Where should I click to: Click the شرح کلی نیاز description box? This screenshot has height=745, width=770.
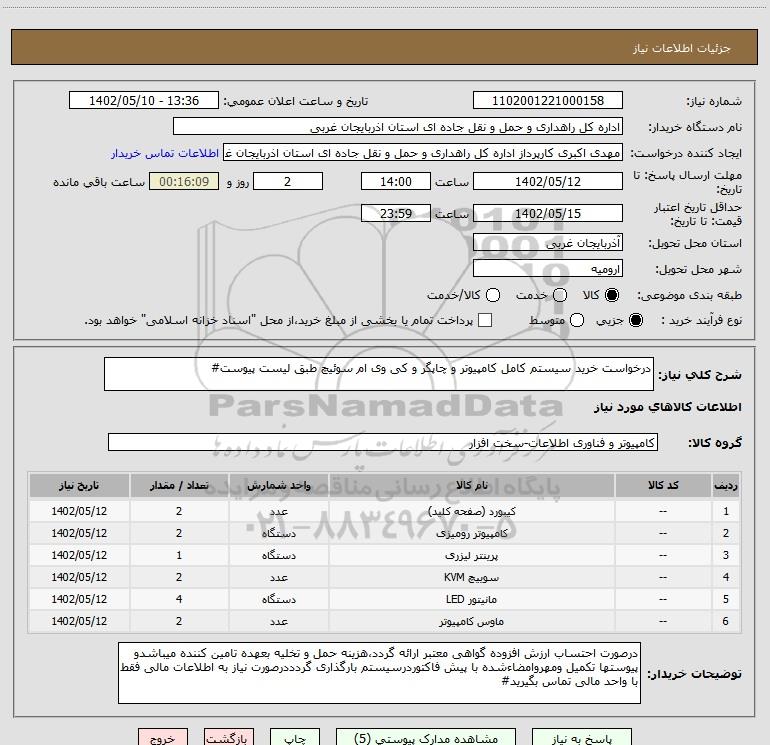pos(379,374)
